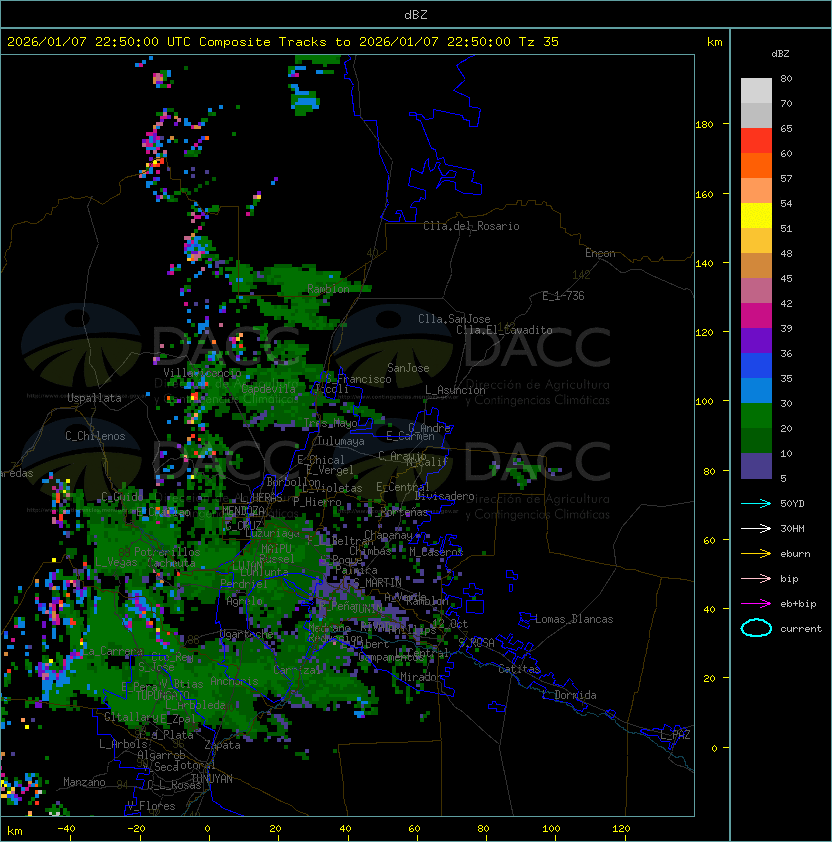Click the 'Uspallata' map label
The width and height of the screenshot is (832, 842).
(94, 398)
